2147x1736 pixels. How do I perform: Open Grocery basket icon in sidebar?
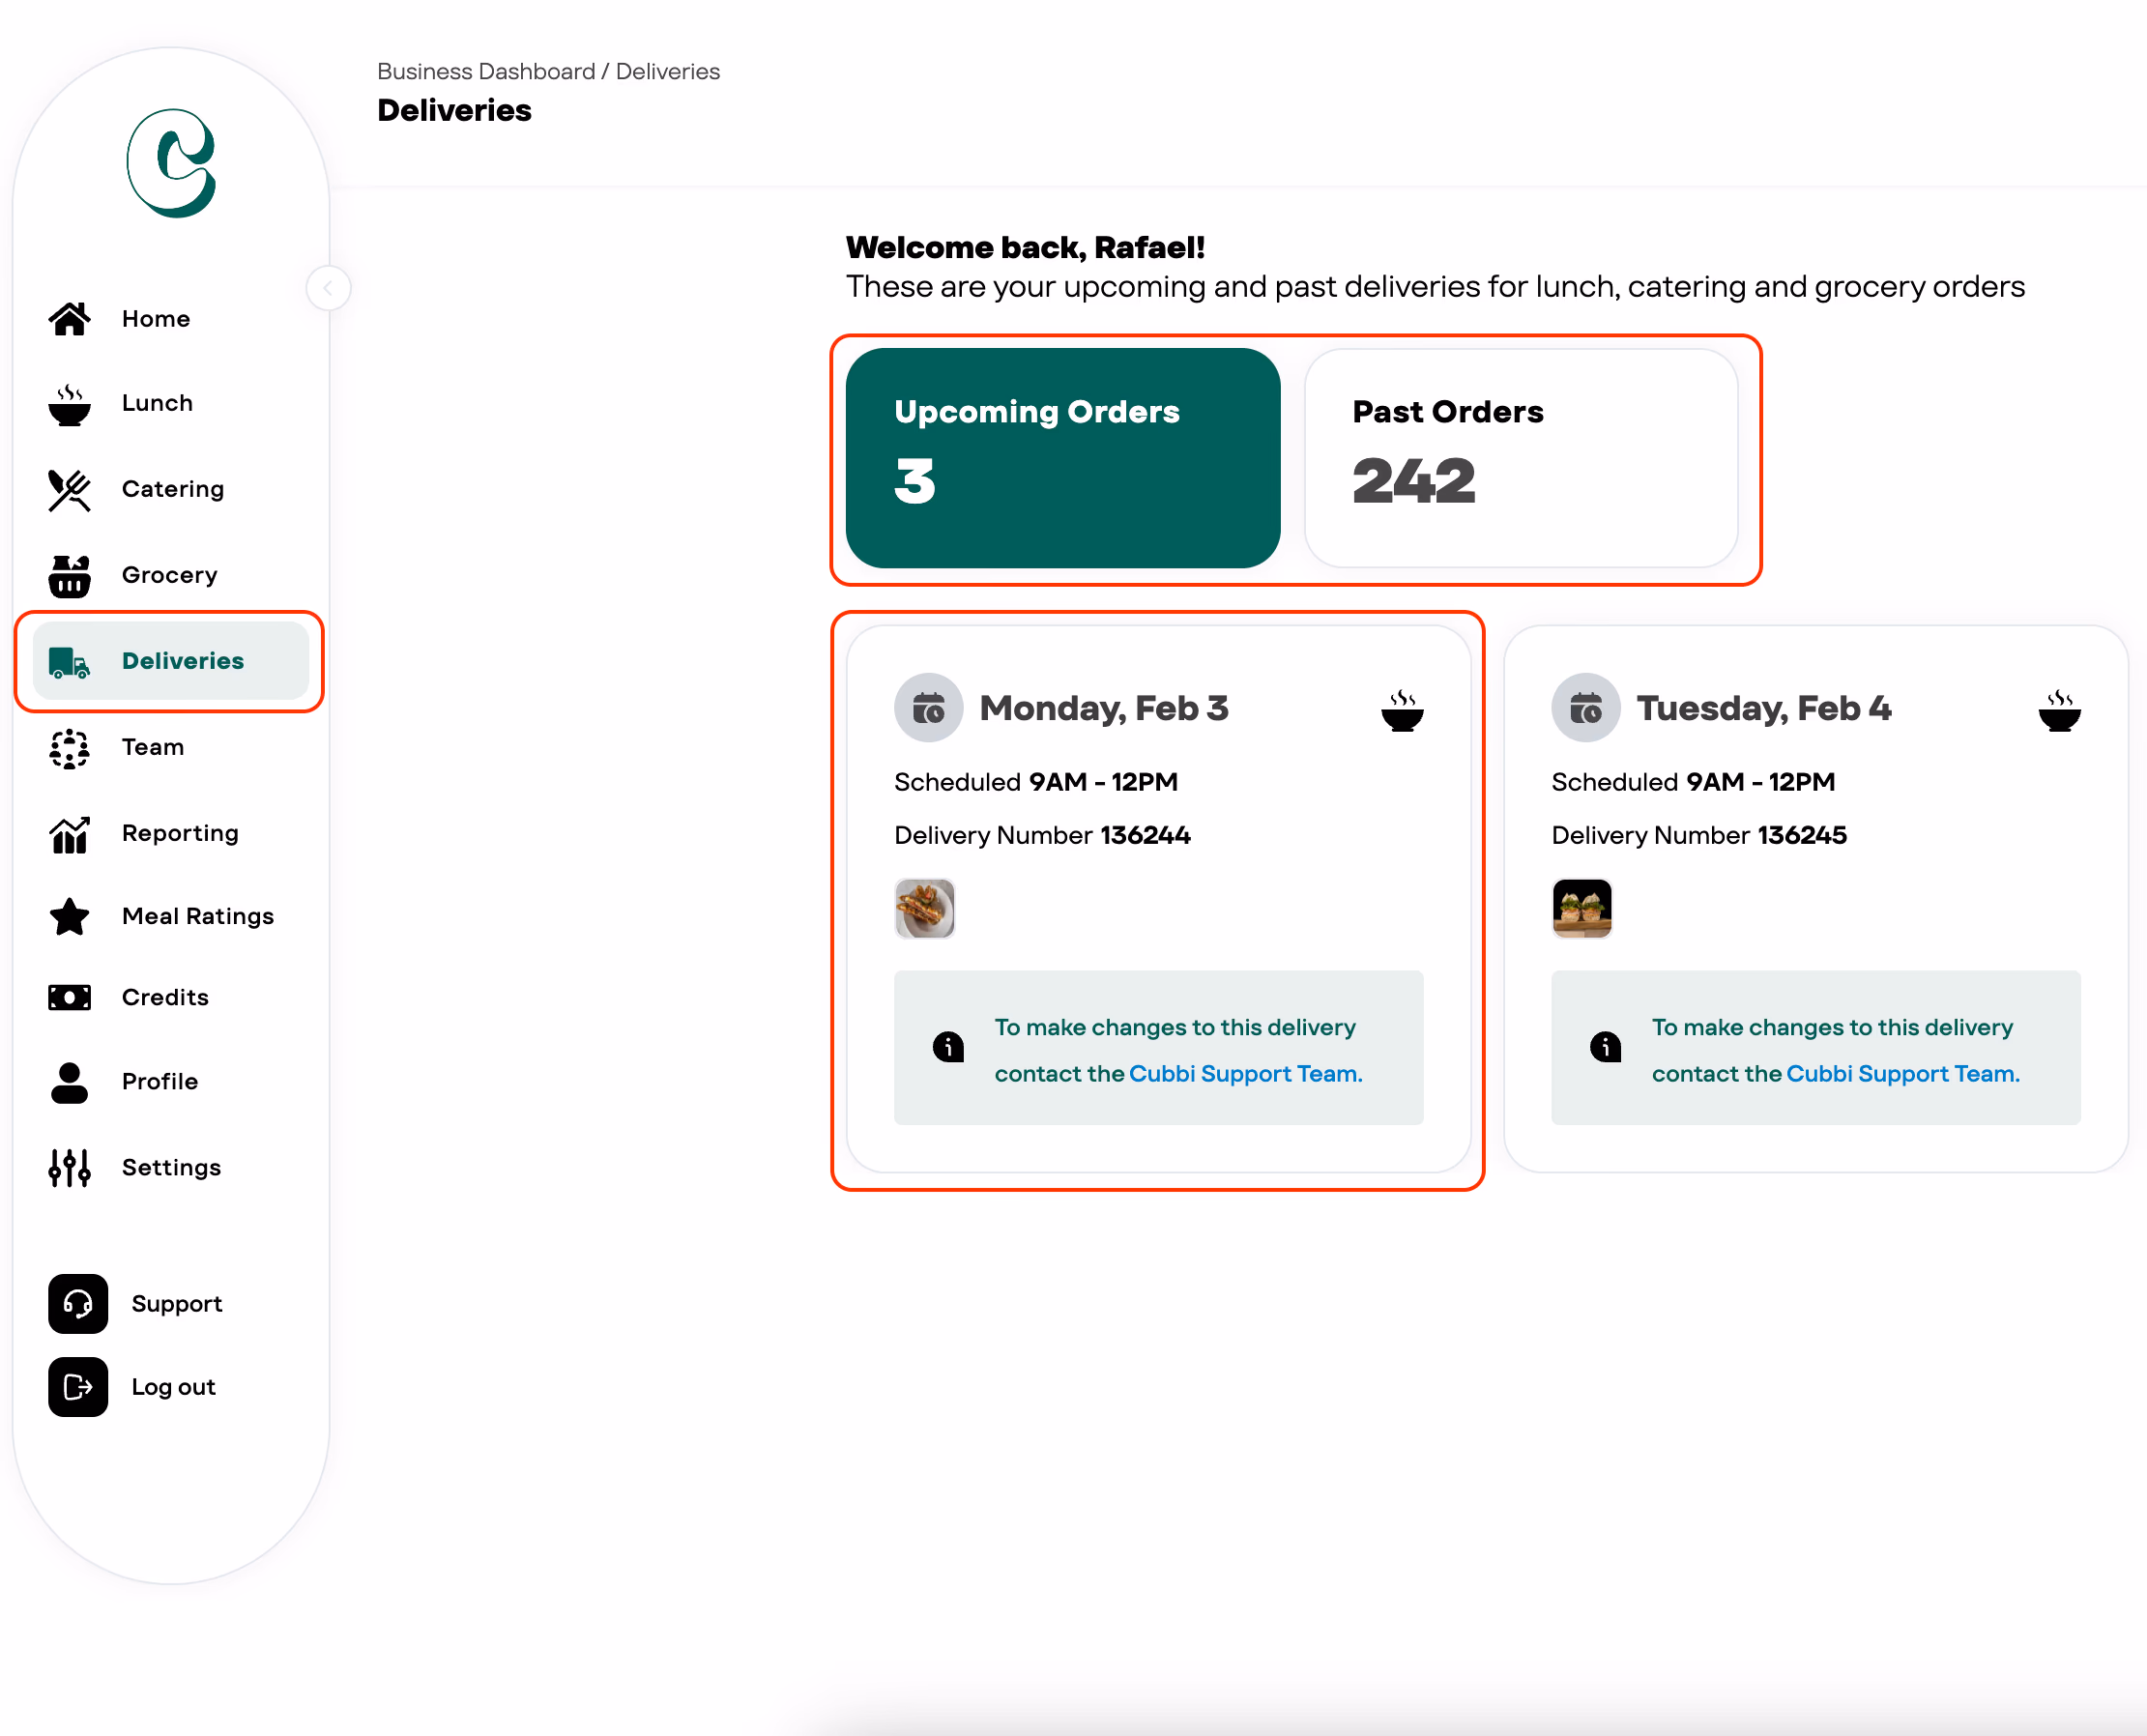pyautogui.click(x=69, y=576)
